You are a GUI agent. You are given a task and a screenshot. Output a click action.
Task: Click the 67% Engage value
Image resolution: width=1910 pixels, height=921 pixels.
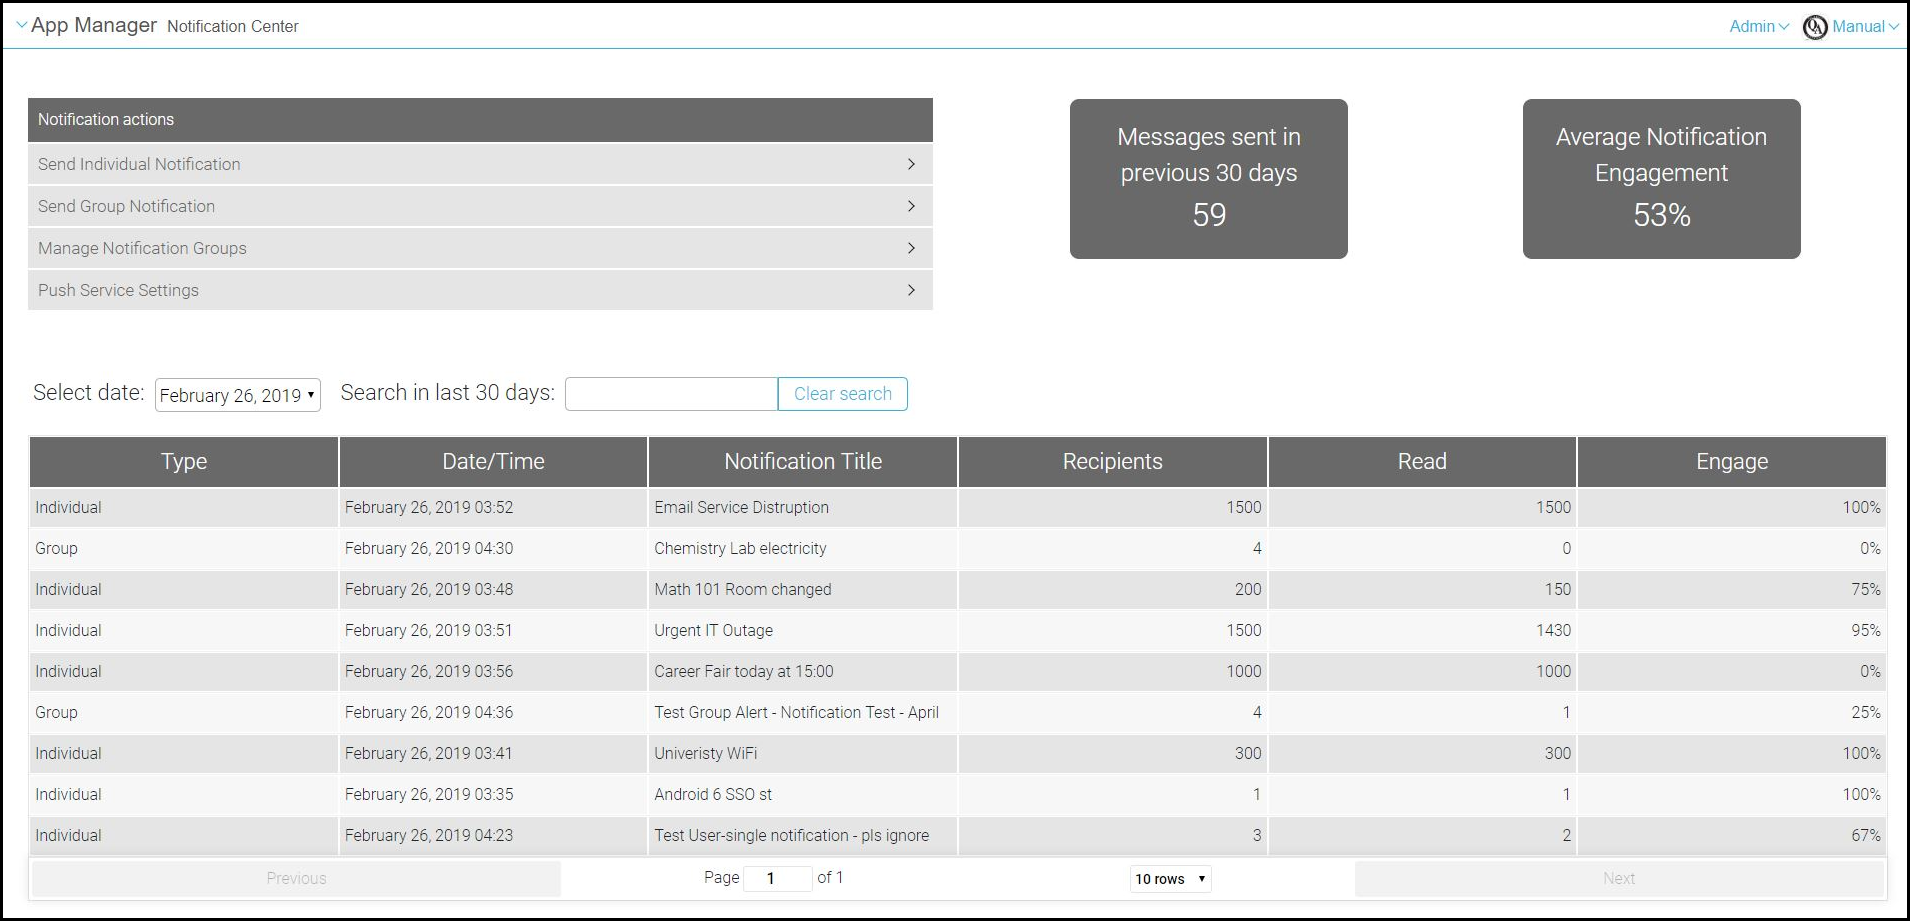coord(1866,835)
